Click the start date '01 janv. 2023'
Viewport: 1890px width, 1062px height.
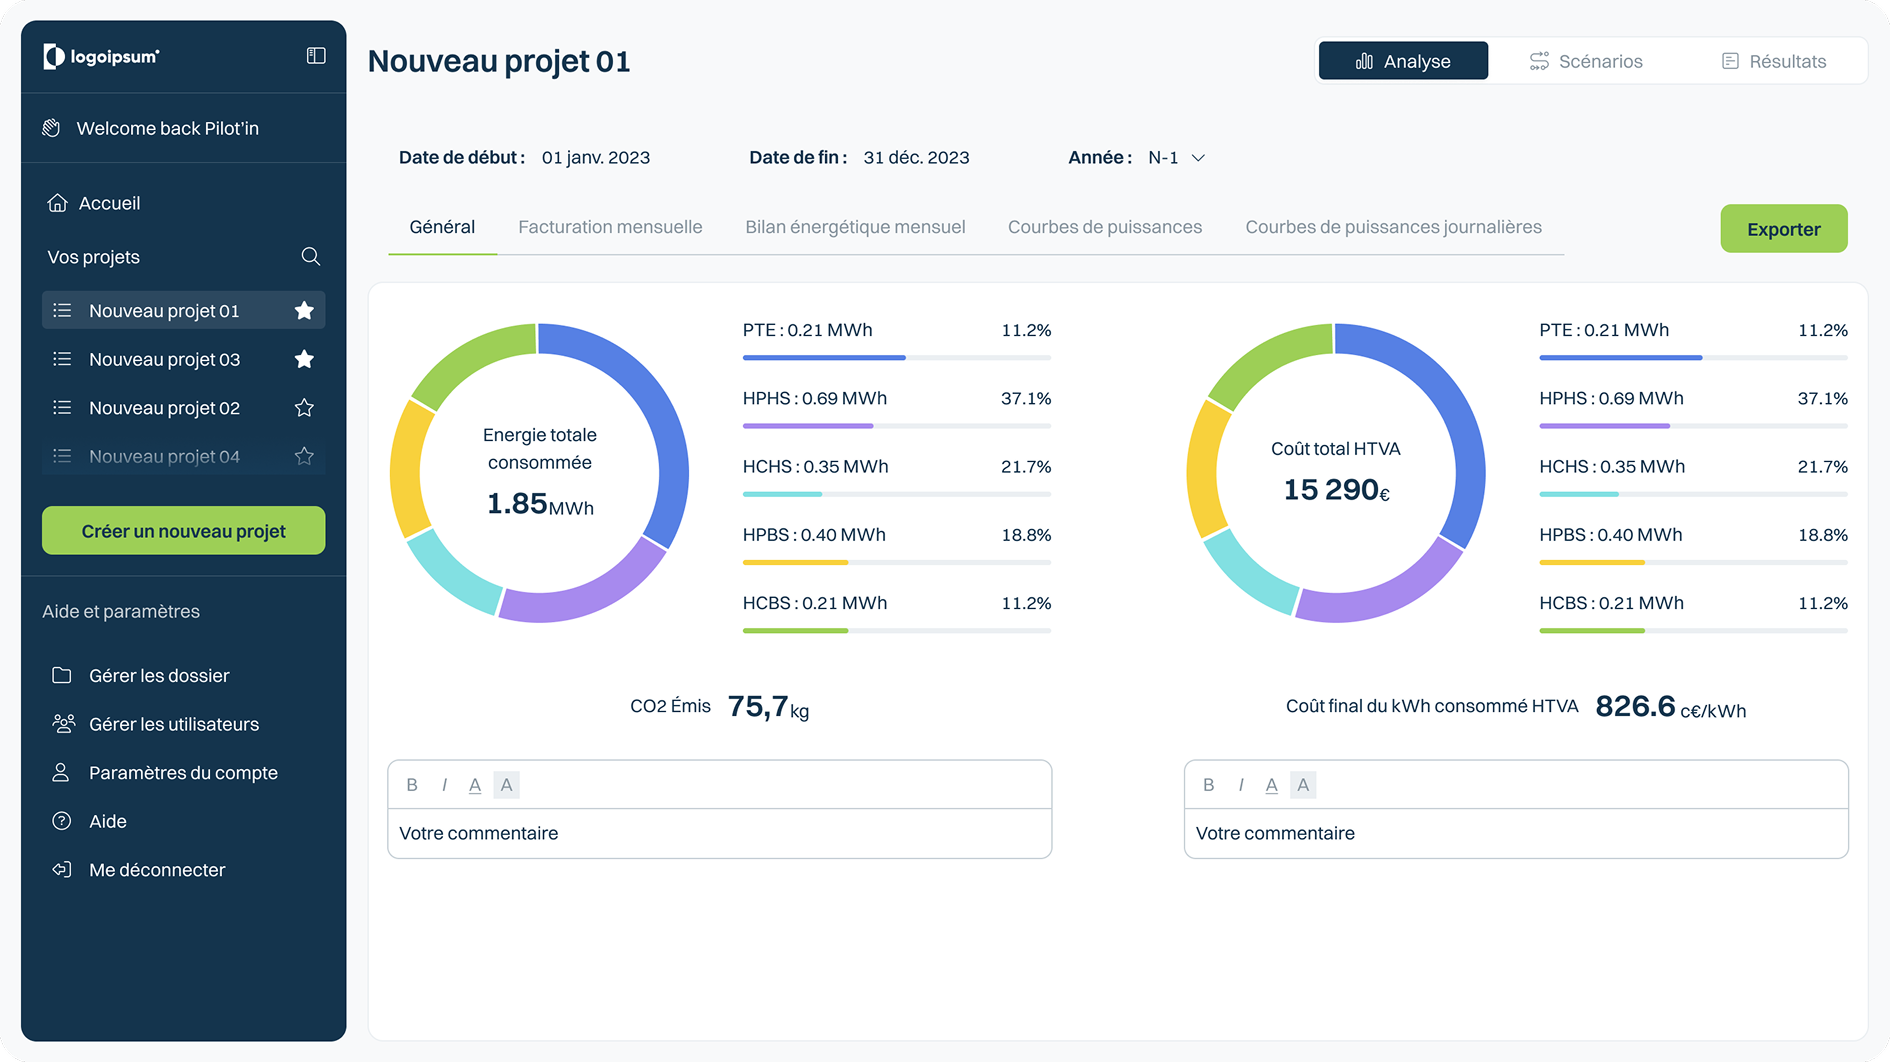point(596,158)
